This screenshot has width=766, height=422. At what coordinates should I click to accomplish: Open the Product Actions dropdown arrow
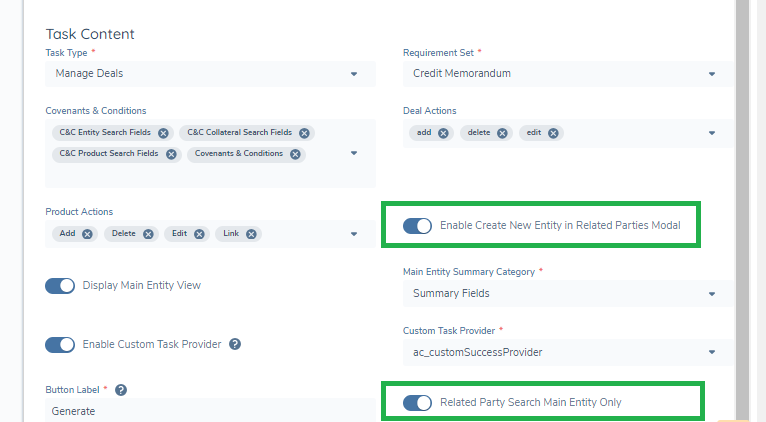pos(354,234)
